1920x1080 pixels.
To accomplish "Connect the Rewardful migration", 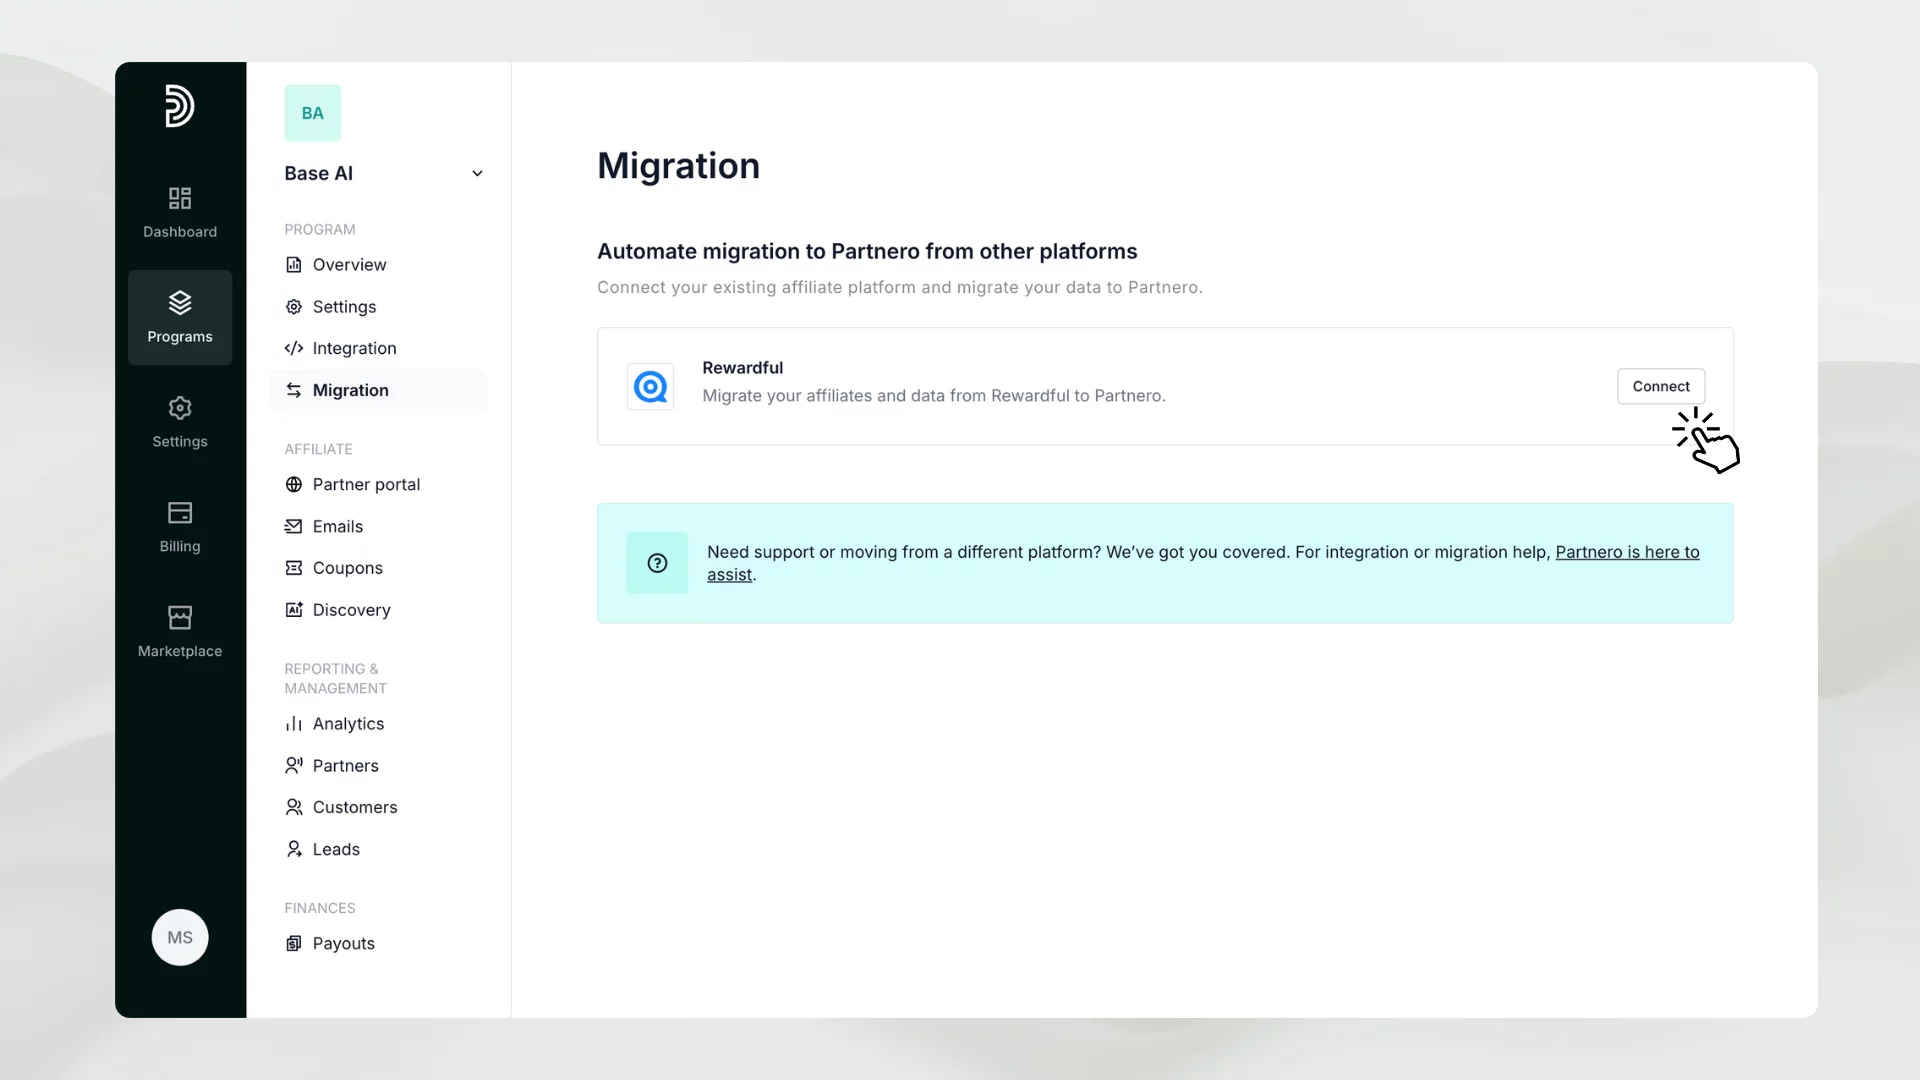I will coord(1660,386).
